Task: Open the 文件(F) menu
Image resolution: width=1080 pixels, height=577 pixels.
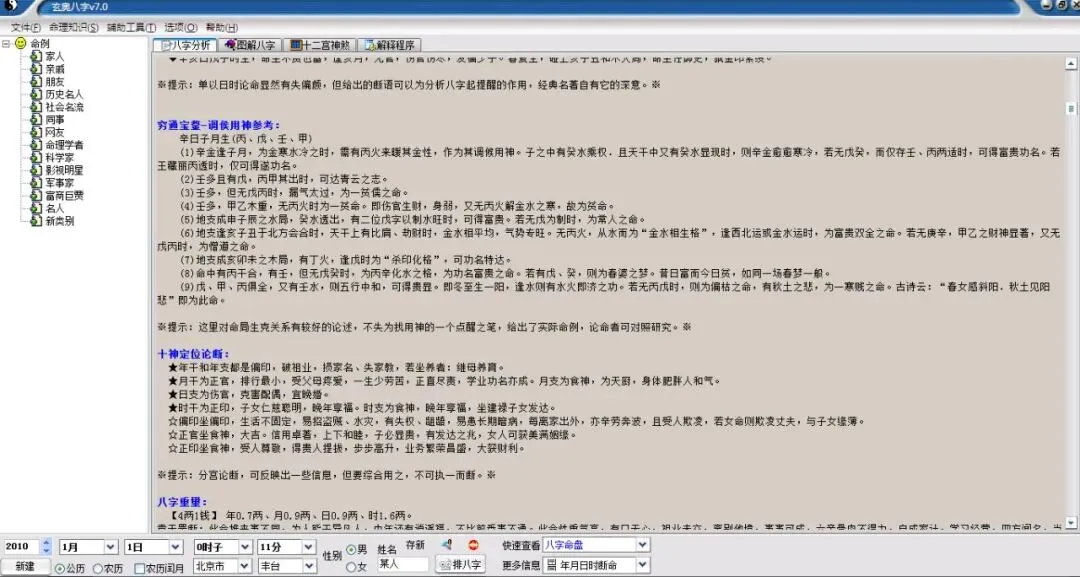Action: point(25,28)
